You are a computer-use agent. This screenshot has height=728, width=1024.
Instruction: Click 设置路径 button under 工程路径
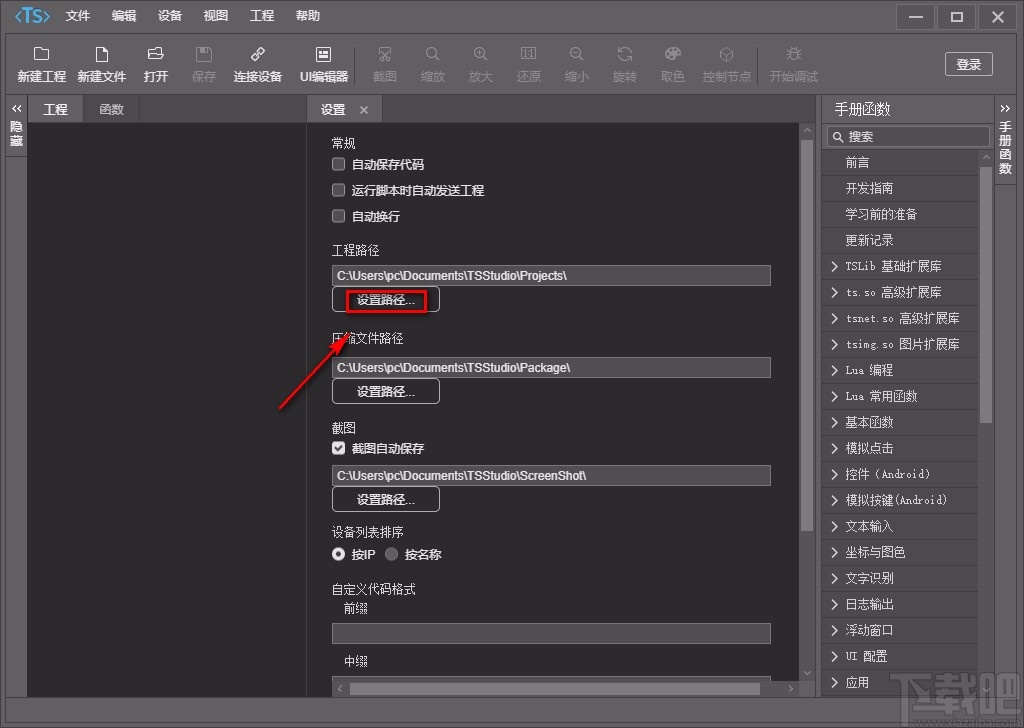[386, 300]
